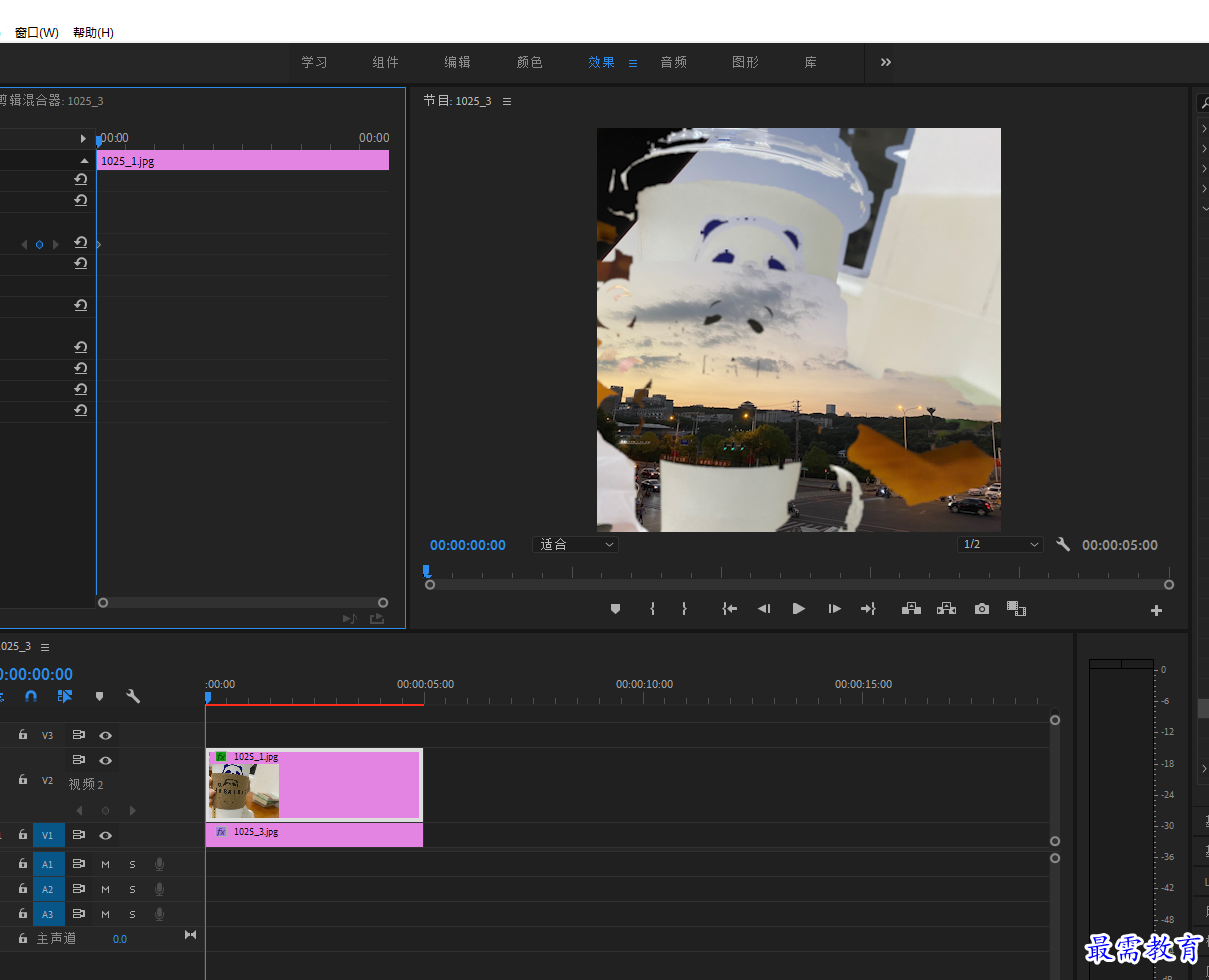
Task: Switch to the 组件 workspace
Action: click(385, 62)
